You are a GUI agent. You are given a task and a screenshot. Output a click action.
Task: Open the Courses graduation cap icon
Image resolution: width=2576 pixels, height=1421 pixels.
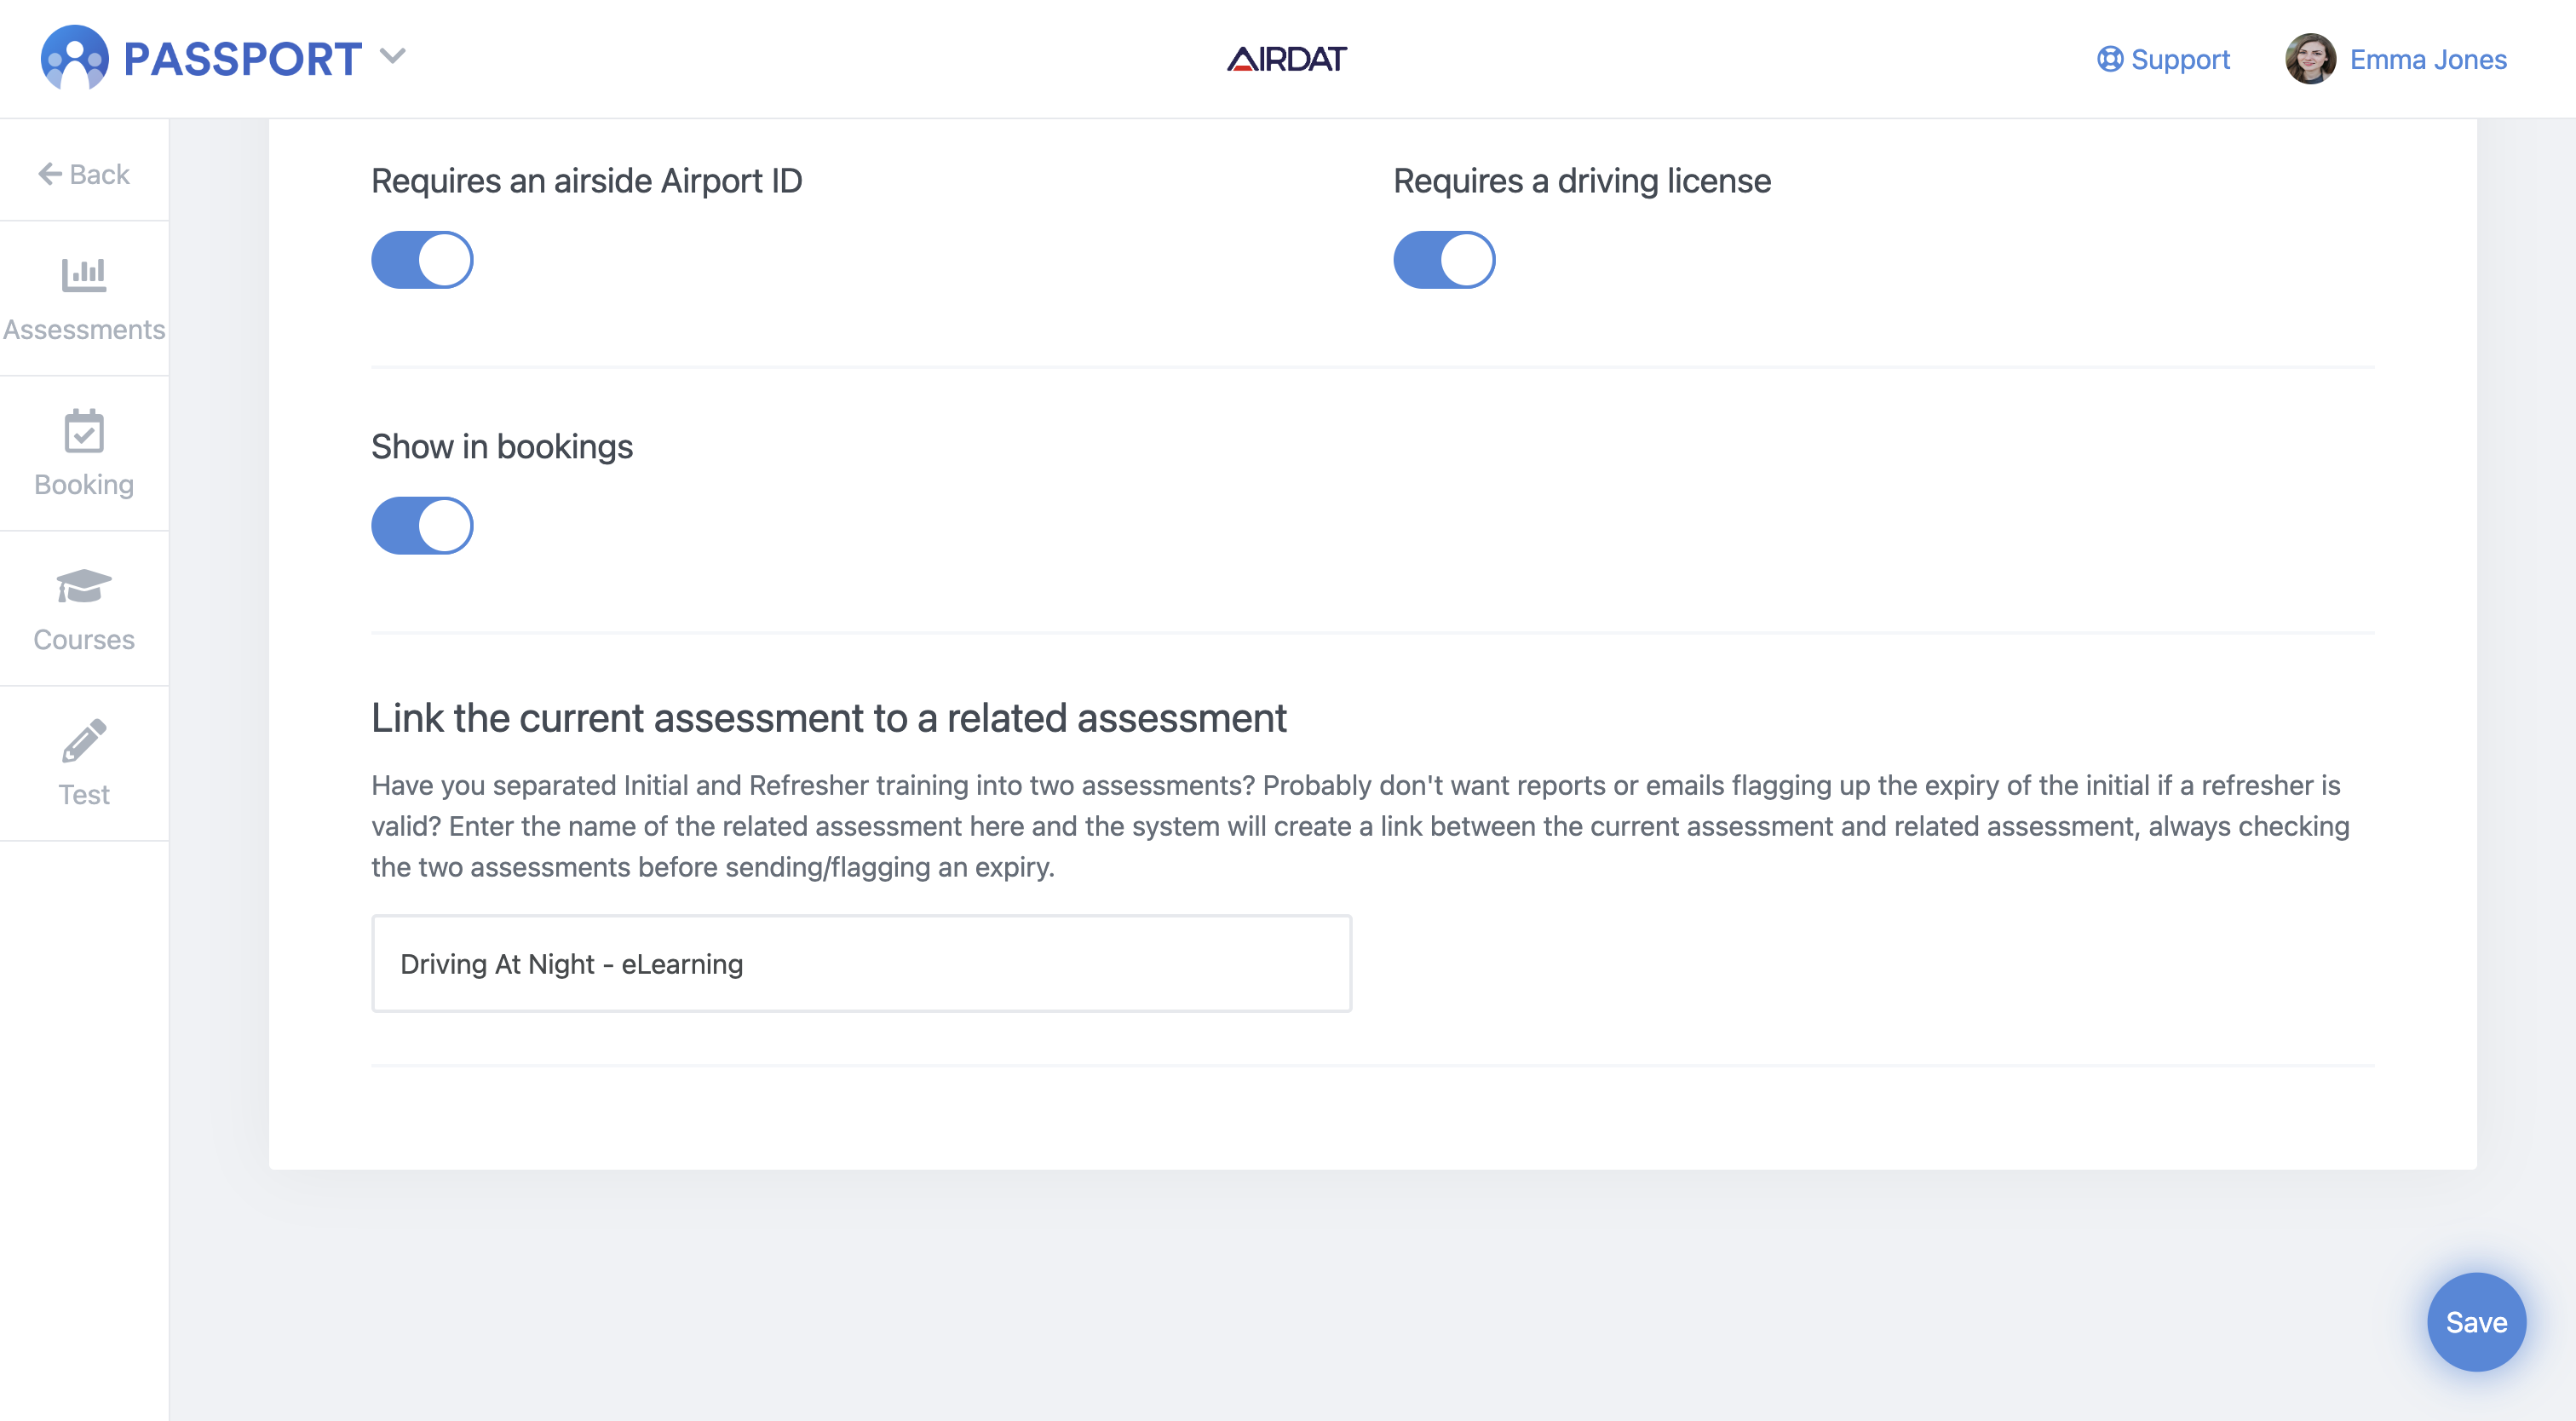84,586
